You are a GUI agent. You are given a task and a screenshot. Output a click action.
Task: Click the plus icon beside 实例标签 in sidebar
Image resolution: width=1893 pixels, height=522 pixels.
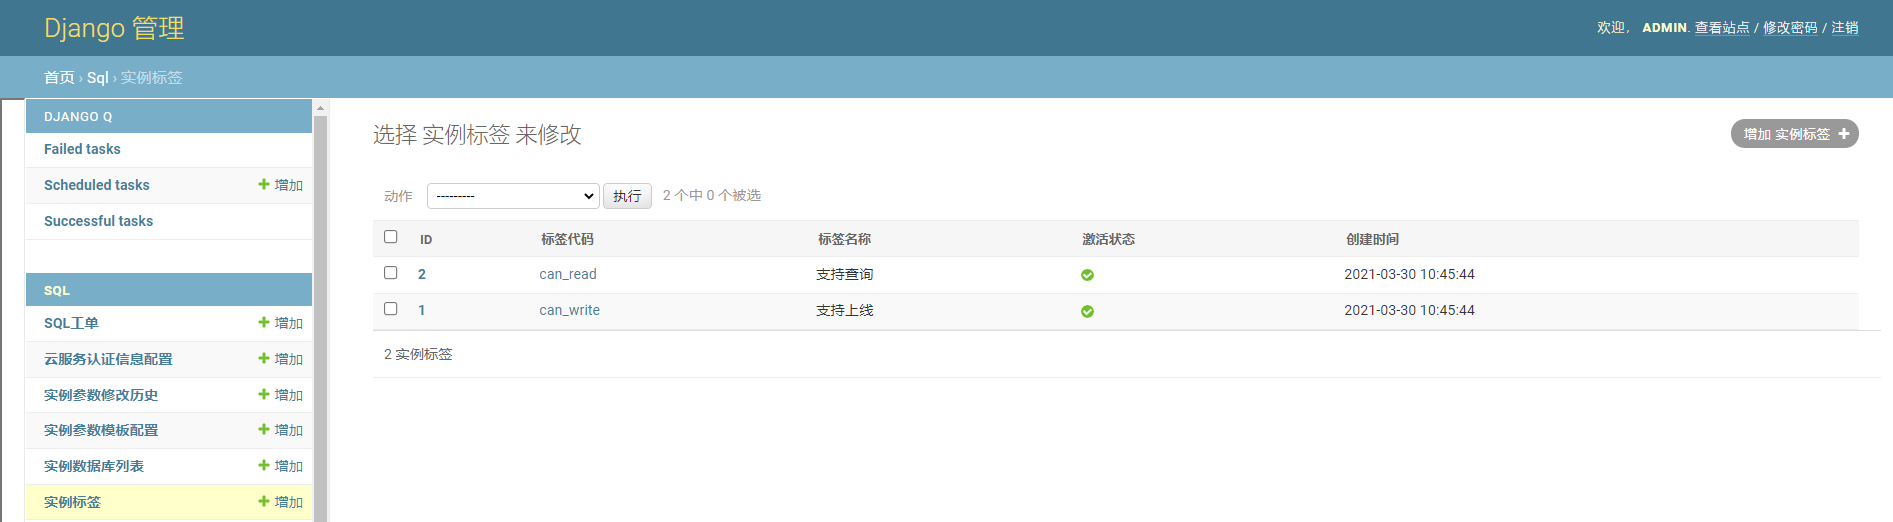pyautogui.click(x=264, y=501)
